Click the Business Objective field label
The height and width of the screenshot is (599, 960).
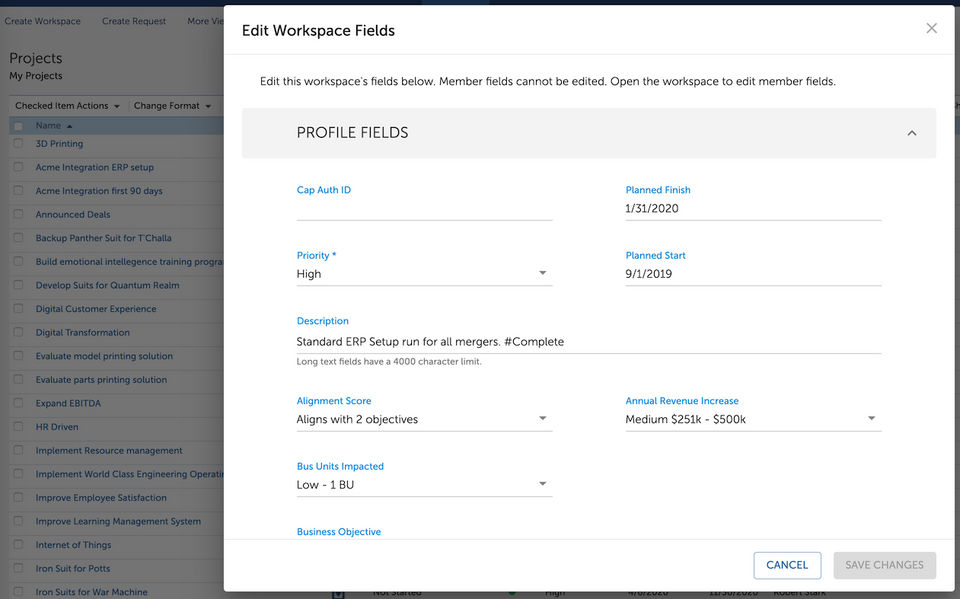tap(339, 532)
